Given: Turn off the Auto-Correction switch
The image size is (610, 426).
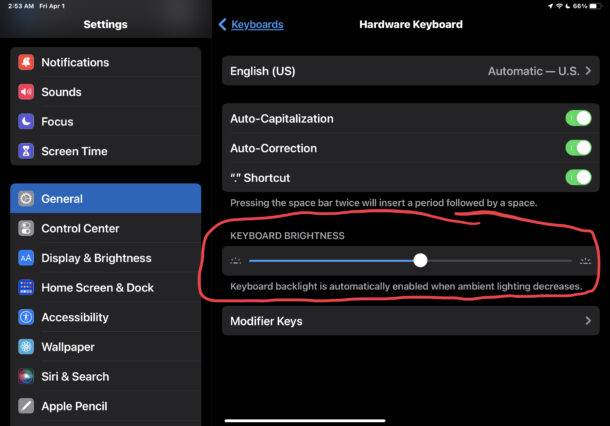Looking at the screenshot, I should coord(578,148).
